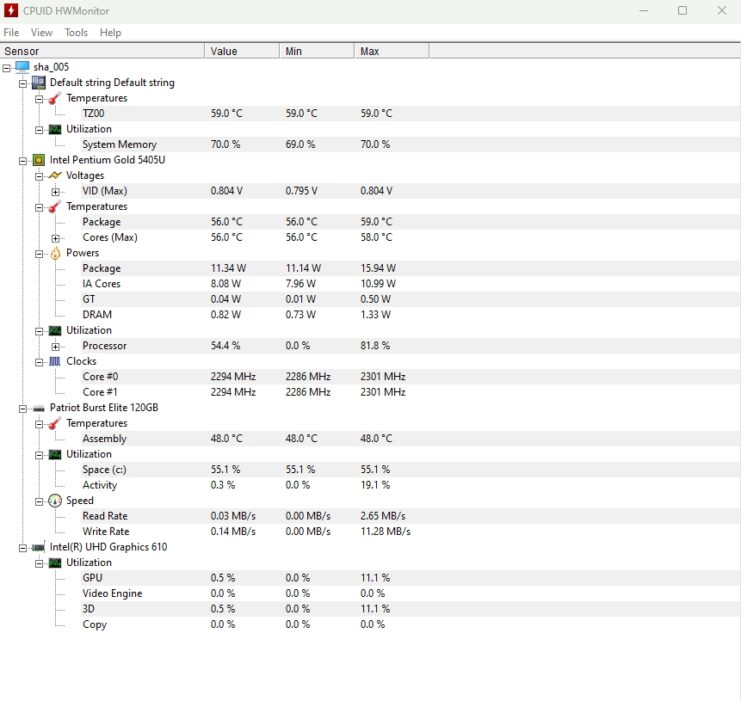Click the 0.804 V VID current value

pyautogui.click(x=226, y=191)
